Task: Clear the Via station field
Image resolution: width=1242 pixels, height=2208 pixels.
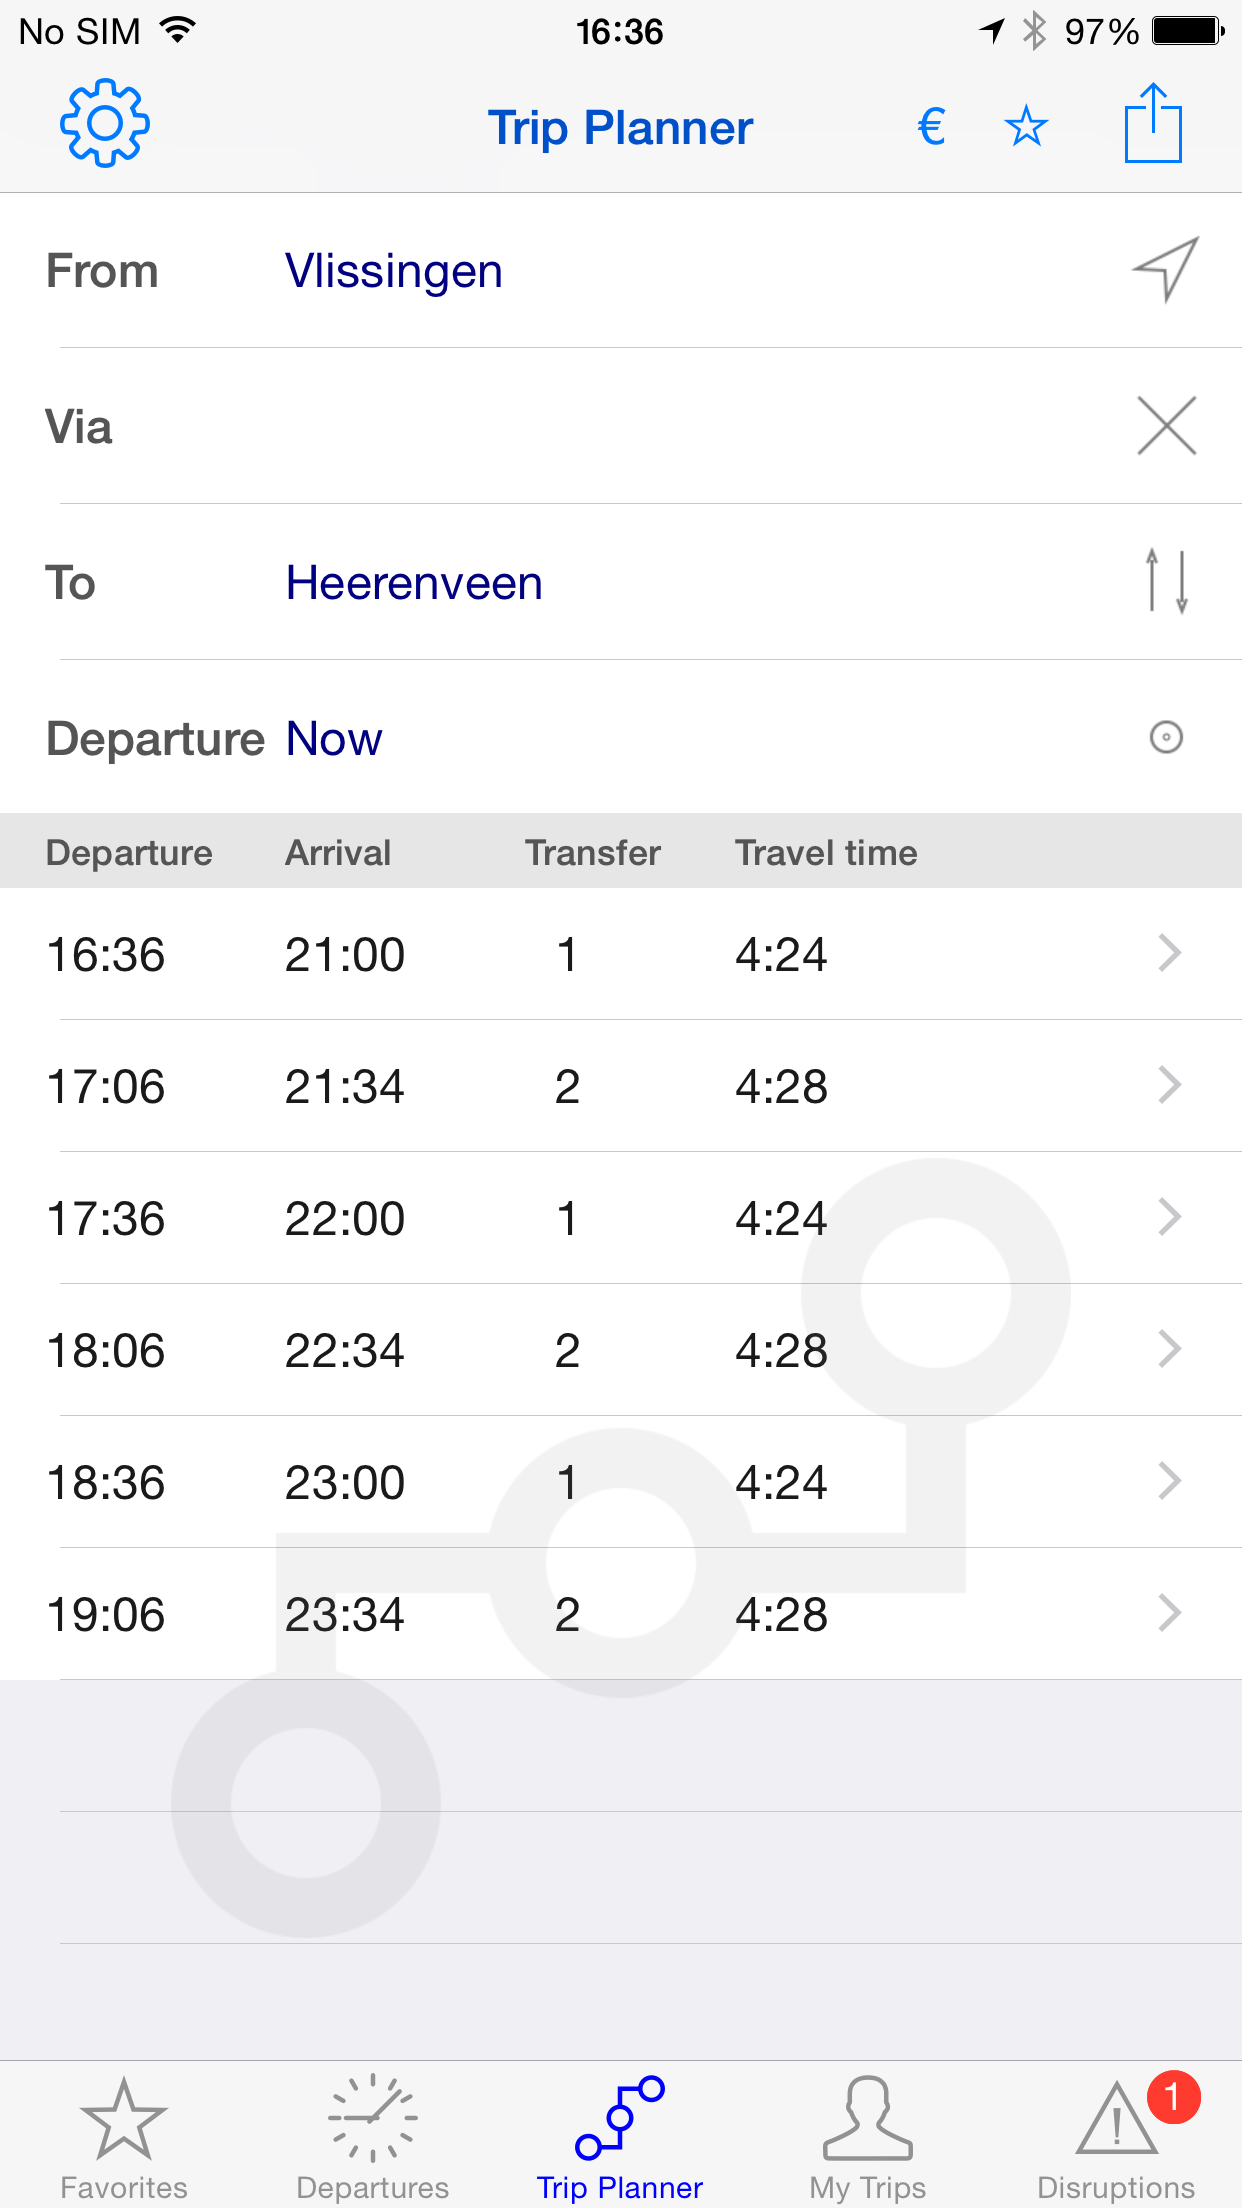Action: [x=1166, y=425]
